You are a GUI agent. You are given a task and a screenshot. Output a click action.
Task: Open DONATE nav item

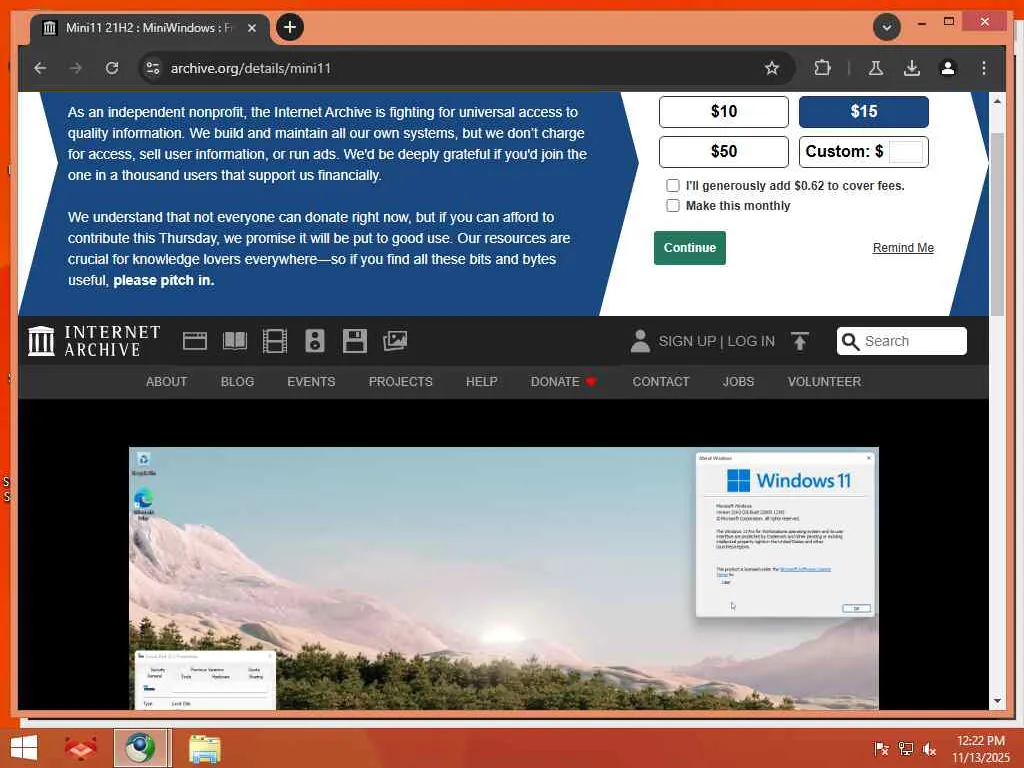pyautogui.click(x=564, y=381)
